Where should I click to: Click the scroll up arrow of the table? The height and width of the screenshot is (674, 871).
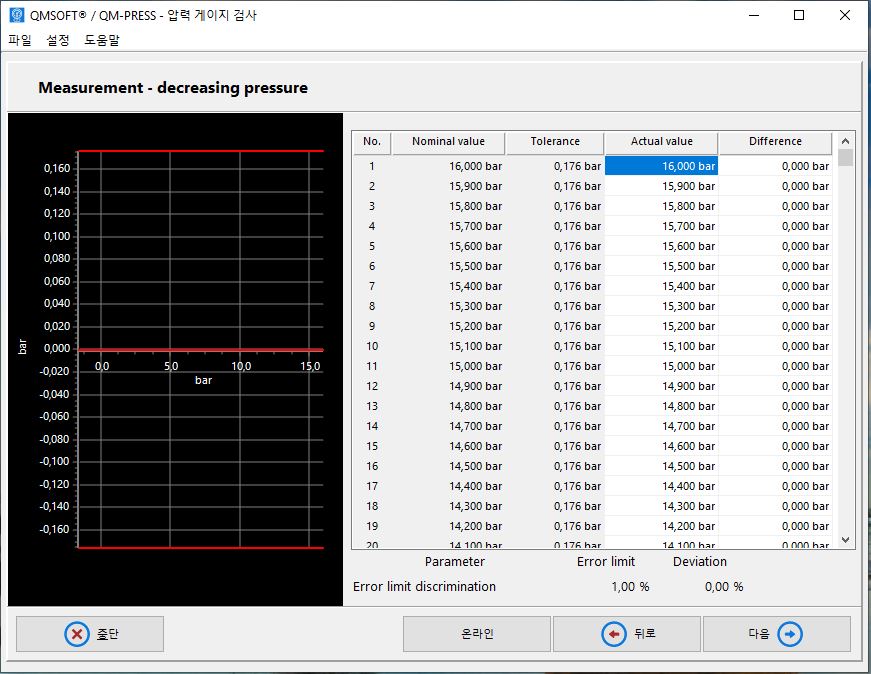pos(845,141)
